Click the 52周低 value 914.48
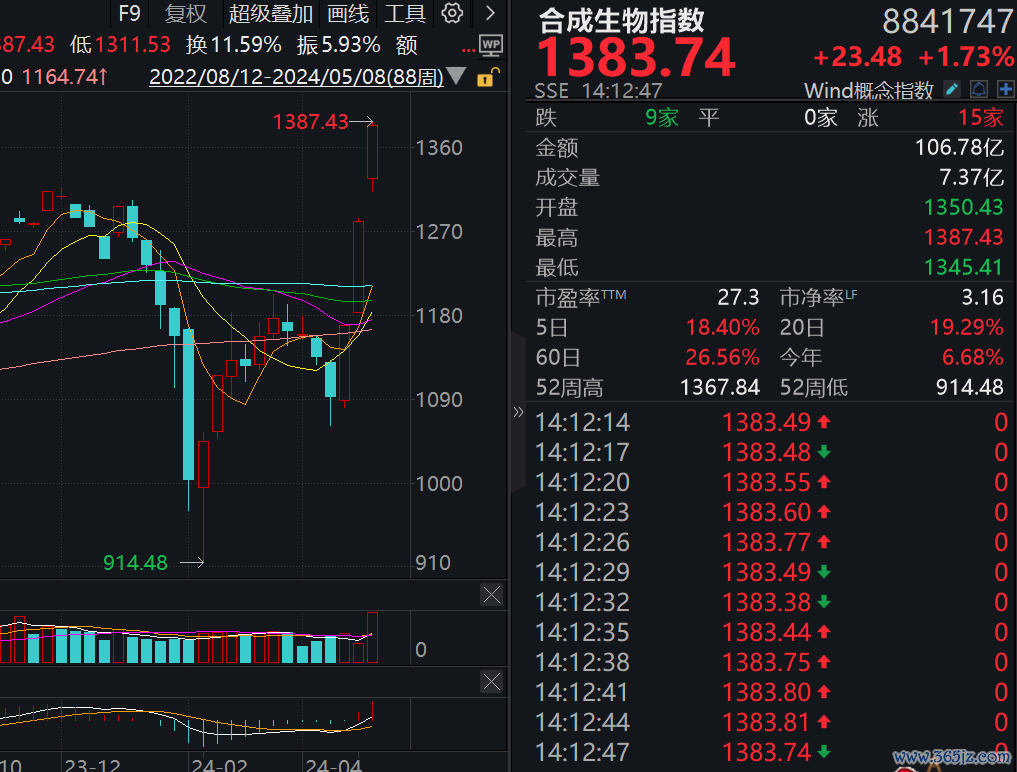The image size is (1017, 772). click(x=970, y=387)
